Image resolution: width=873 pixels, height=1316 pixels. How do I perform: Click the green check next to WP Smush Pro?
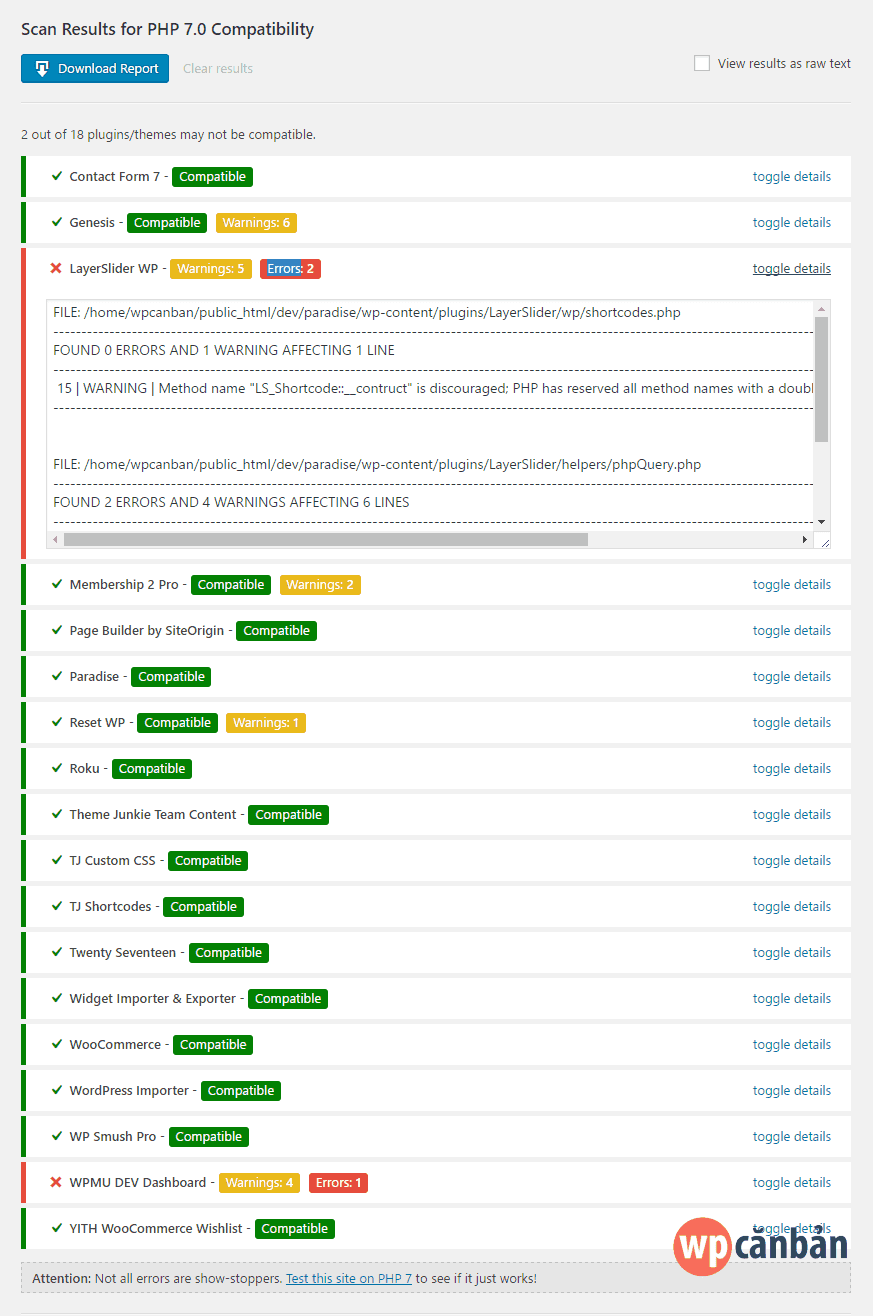pyautogui.click(x=57, y=1136)
